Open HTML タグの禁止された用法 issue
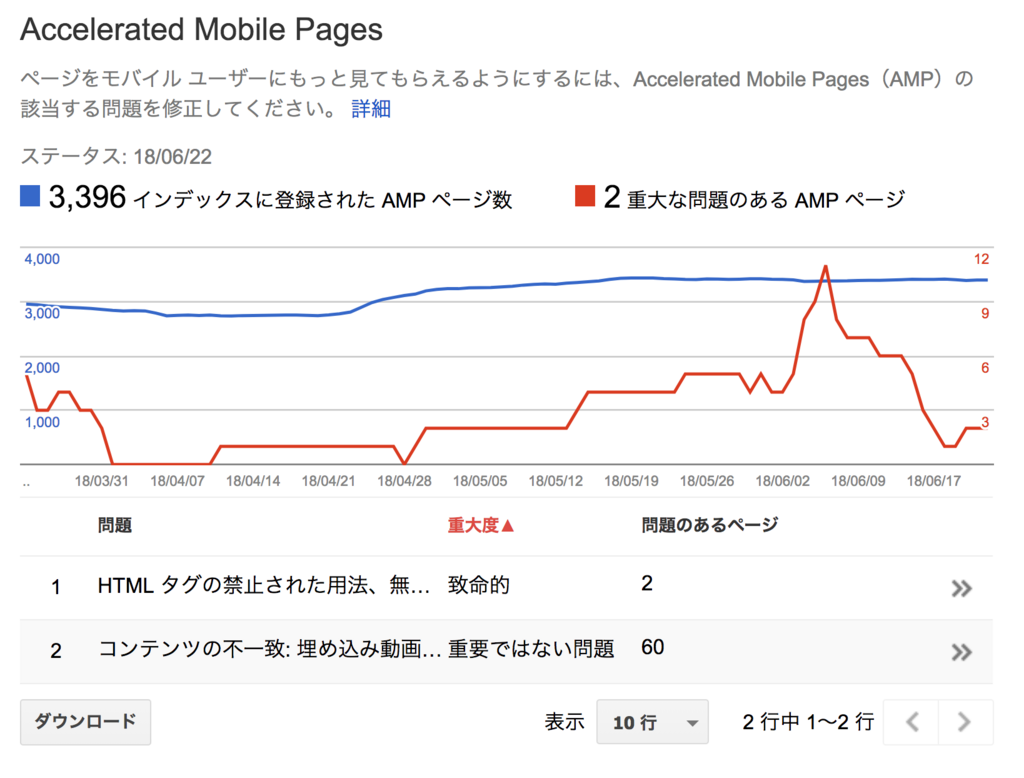Image resolution: width=1024 pixels, height=778 pixels. (x=264, y=585)
